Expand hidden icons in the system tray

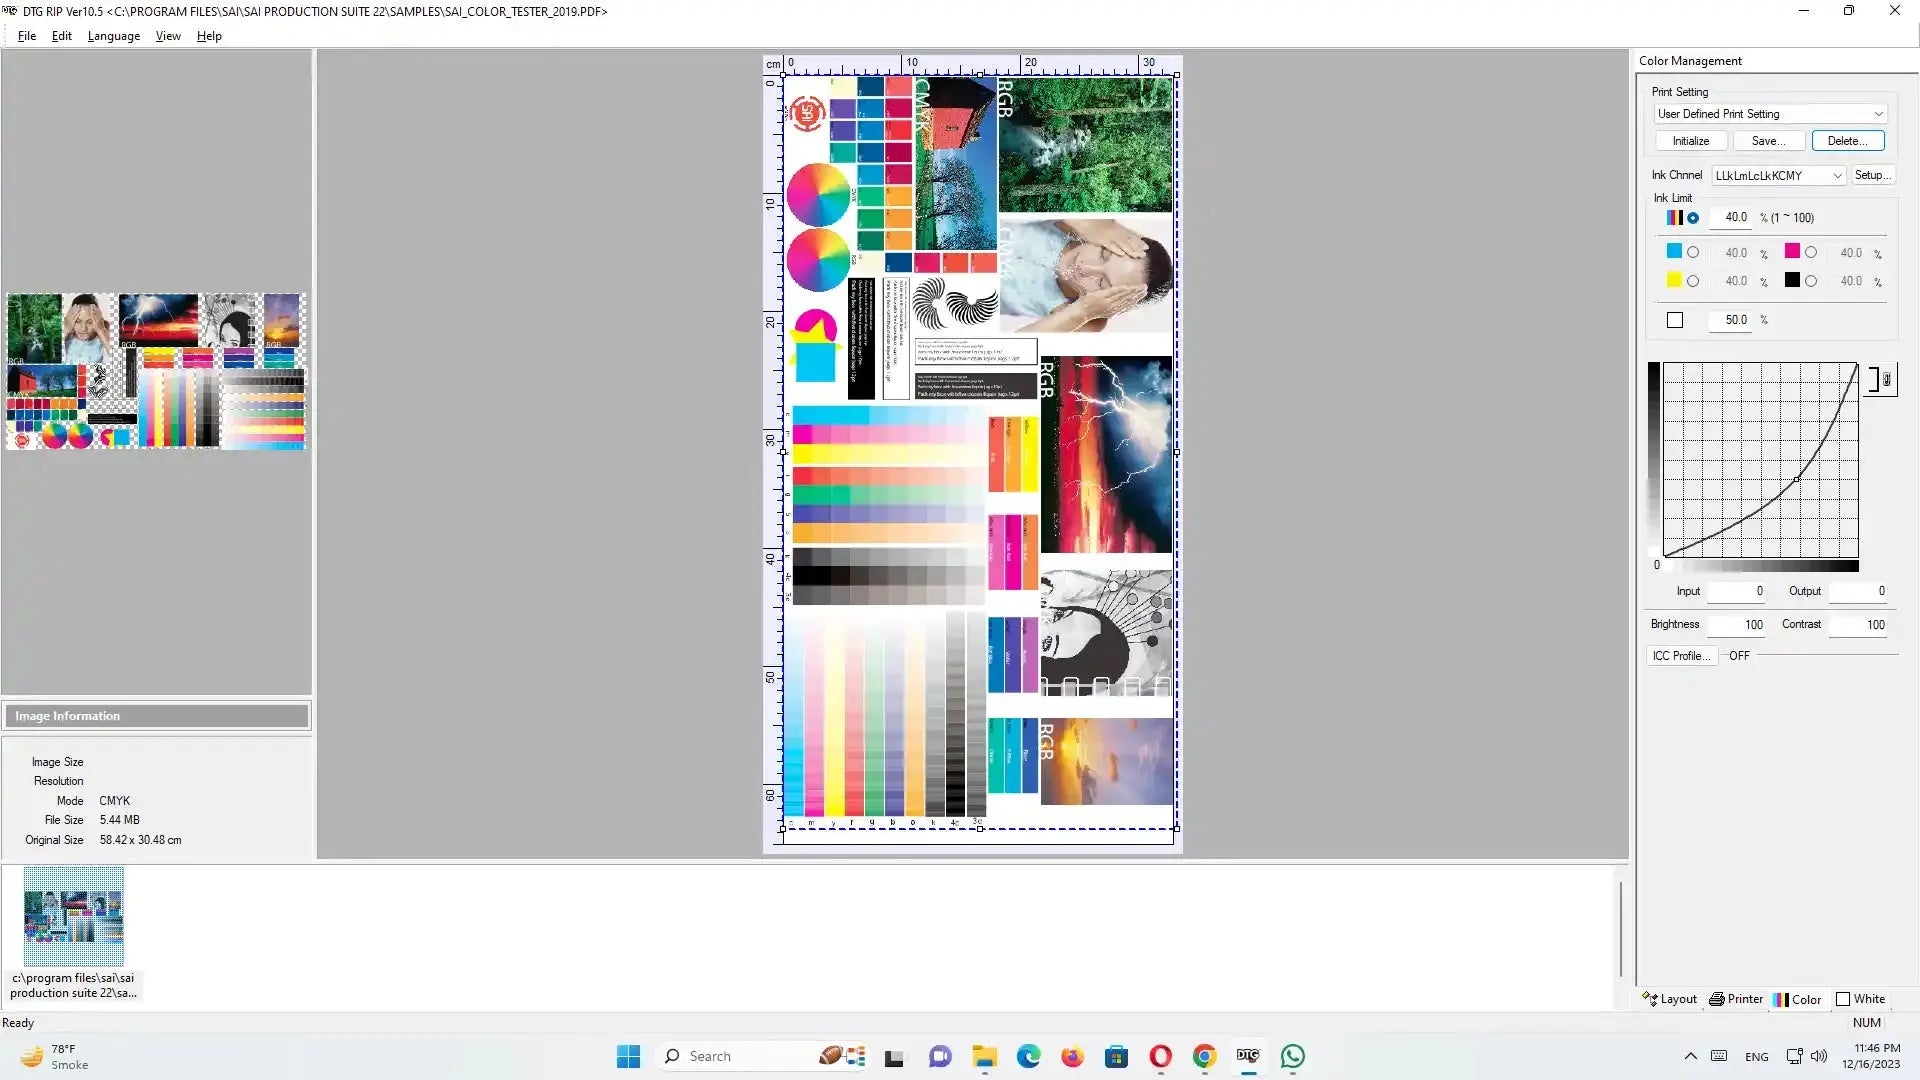point(1691,1056)
